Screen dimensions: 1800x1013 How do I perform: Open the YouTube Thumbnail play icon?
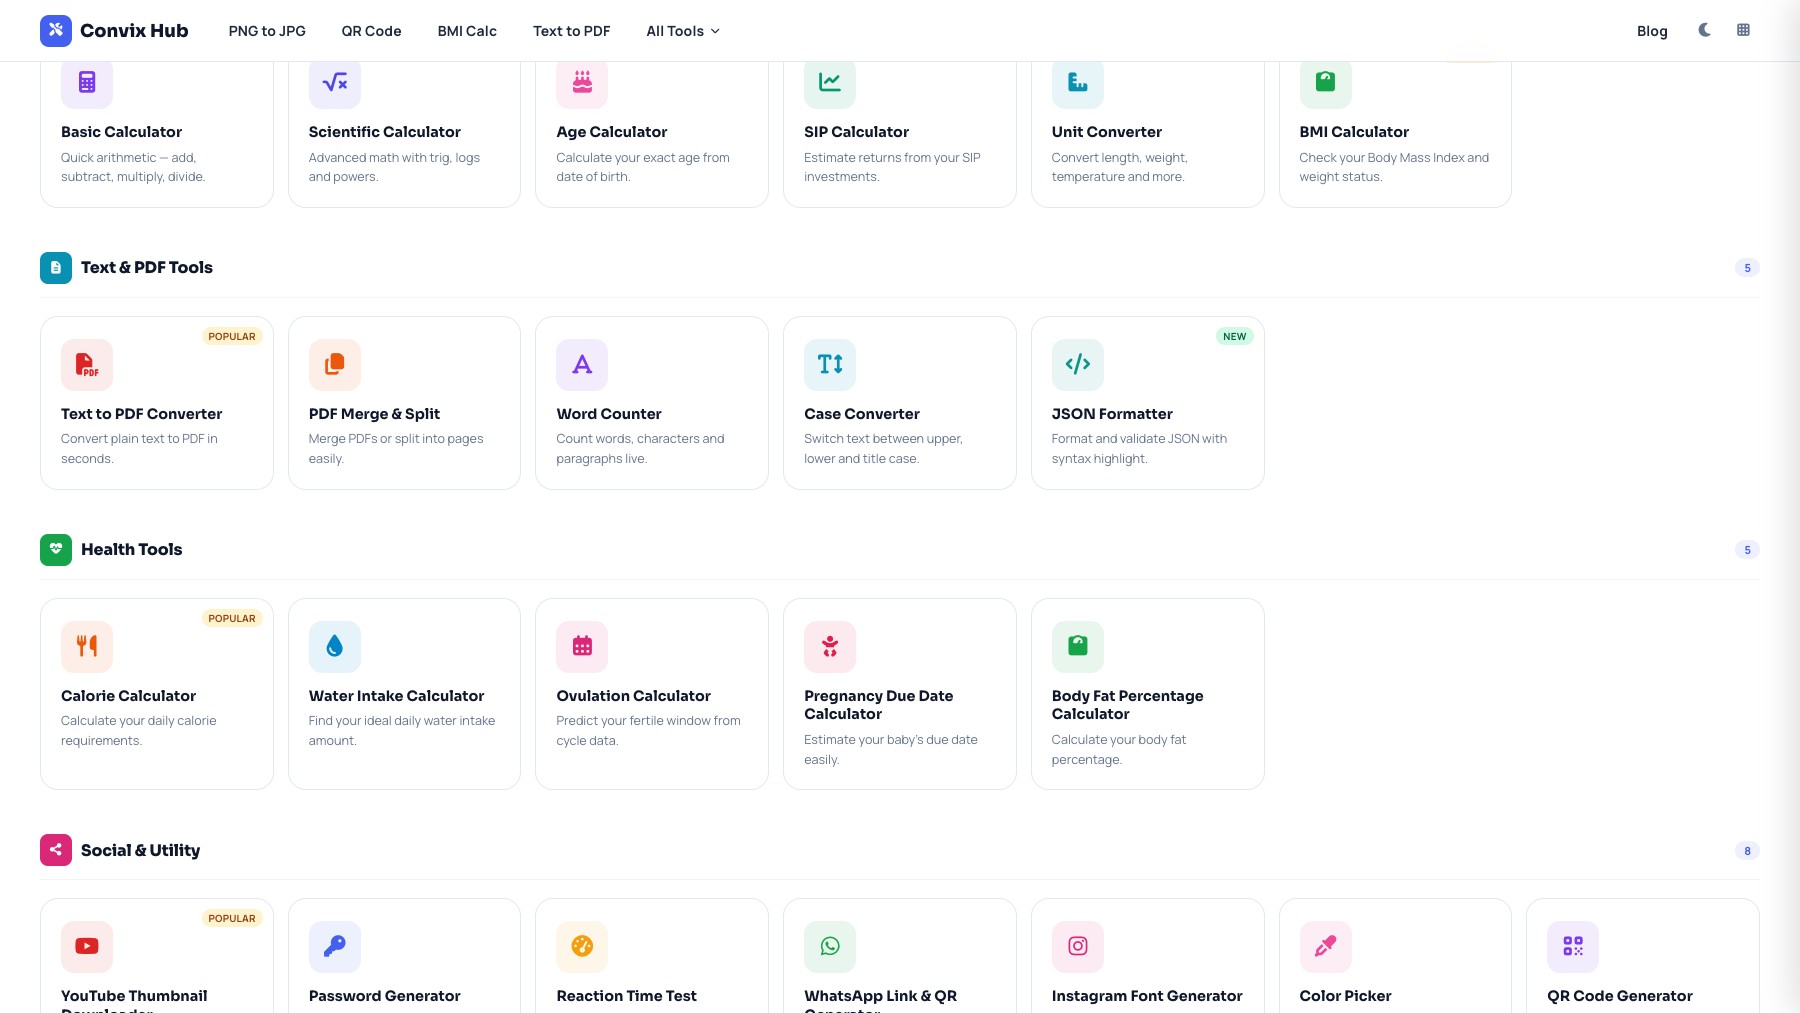pyautogui.click(x=87, y=947)
